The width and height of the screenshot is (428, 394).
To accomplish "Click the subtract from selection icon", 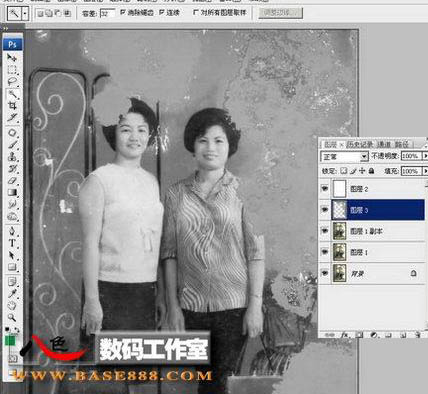I will pyautogui.click(x=58, y=13).
